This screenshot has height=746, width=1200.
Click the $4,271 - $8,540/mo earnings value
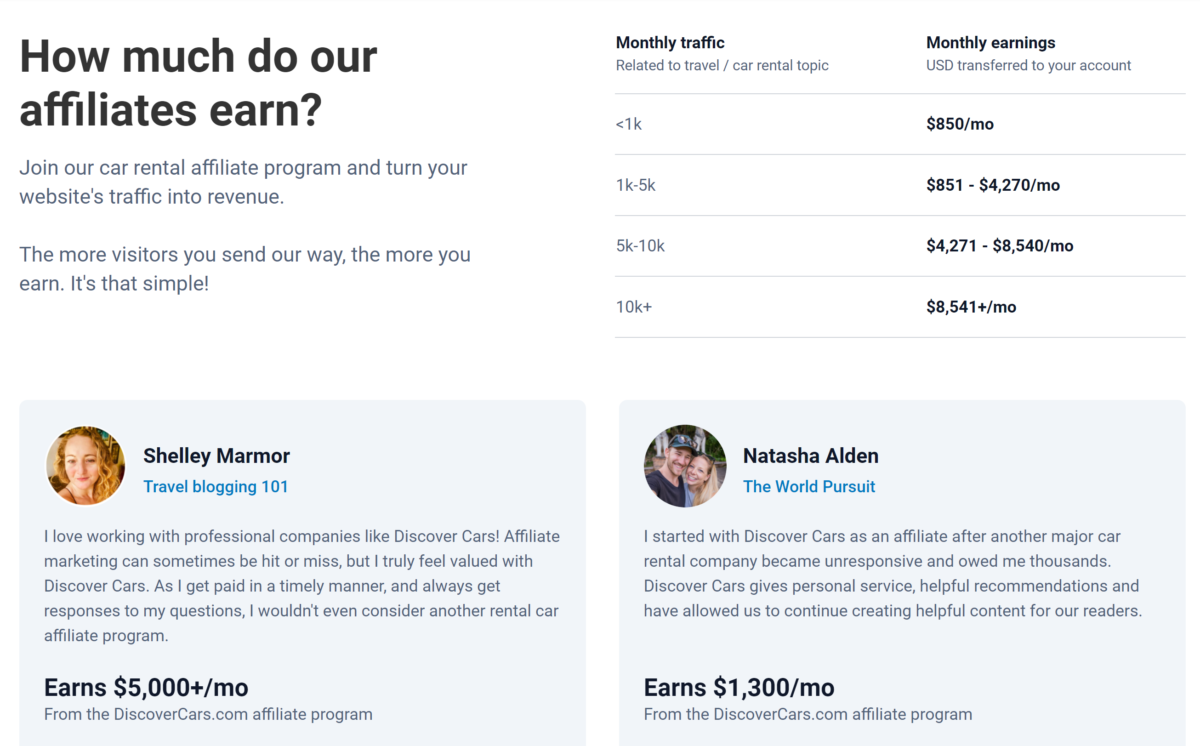click(x=999, y=246)
